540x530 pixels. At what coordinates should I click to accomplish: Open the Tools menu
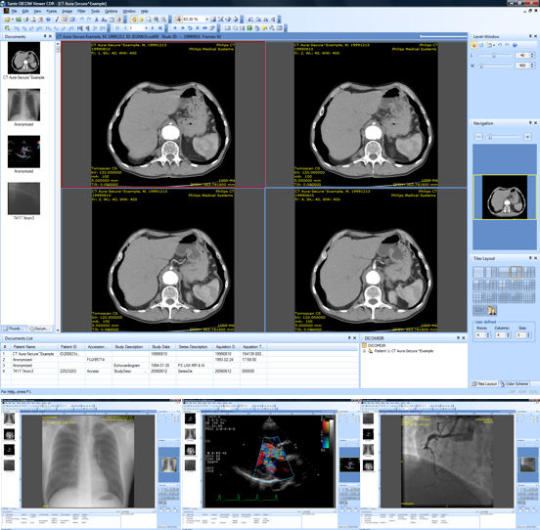95,11
